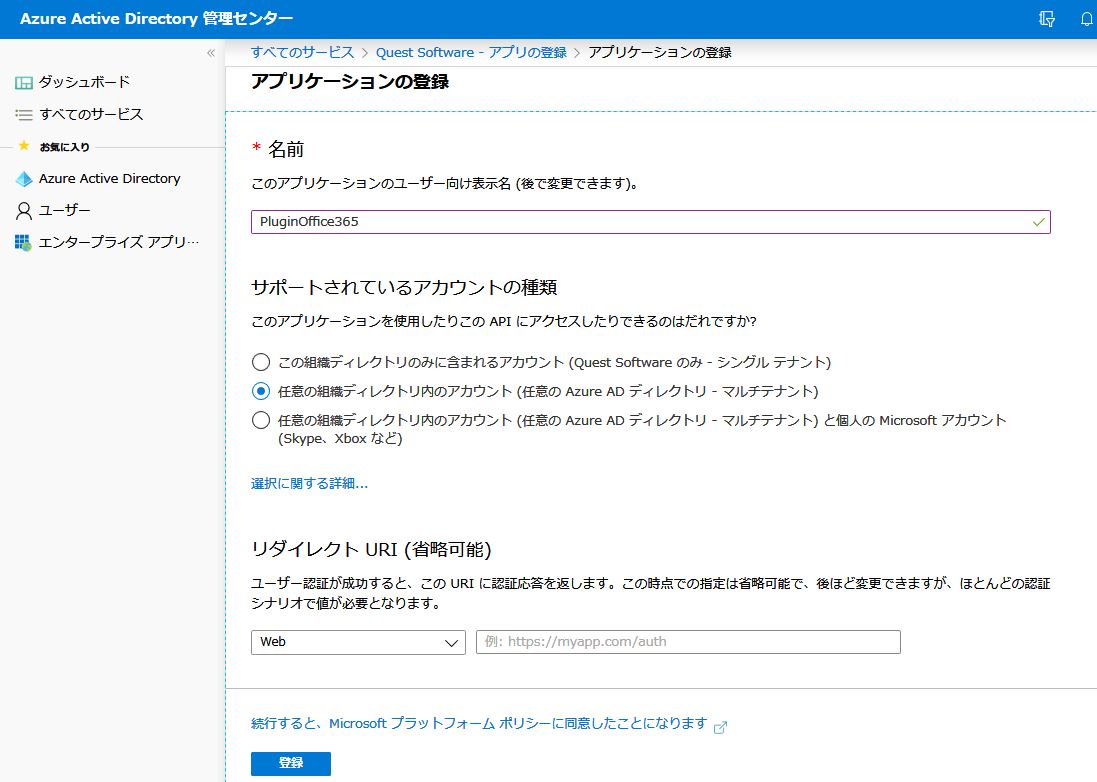This screenshot has width=1097, height=782.
Task: Click the Users person icon
Action: tap(24, 211)
